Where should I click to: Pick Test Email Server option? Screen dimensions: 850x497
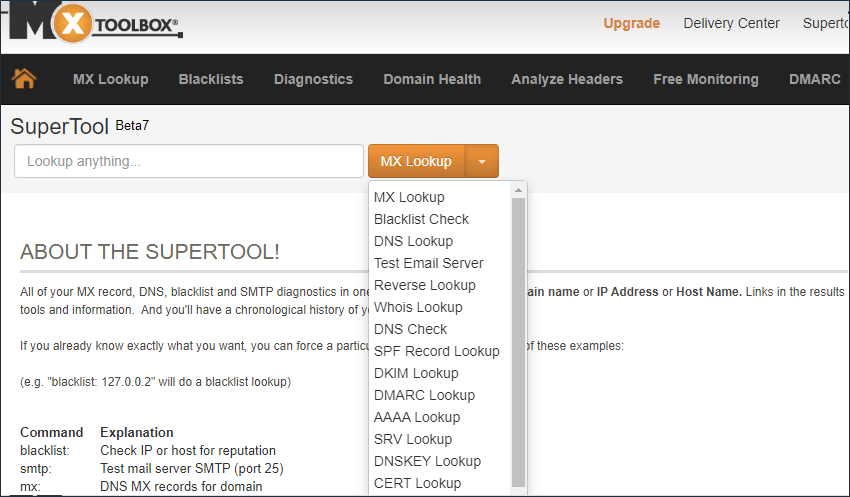[x=428, y=263]
